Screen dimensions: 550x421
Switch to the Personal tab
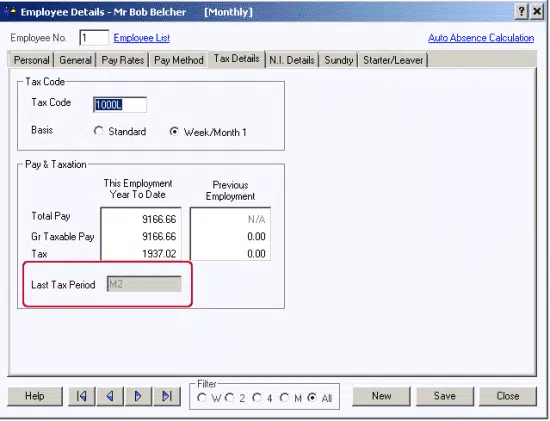pyautogui.click(x=31, y=60)
